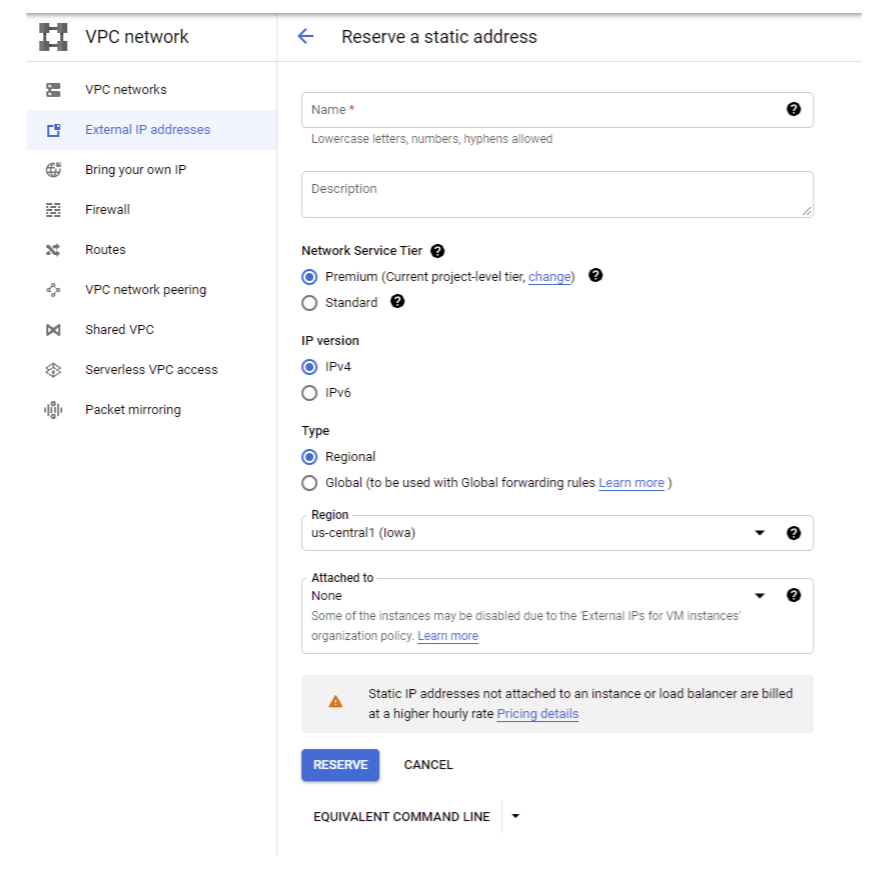Click the Packet mirroring sidebar icon

pos(54,410)
